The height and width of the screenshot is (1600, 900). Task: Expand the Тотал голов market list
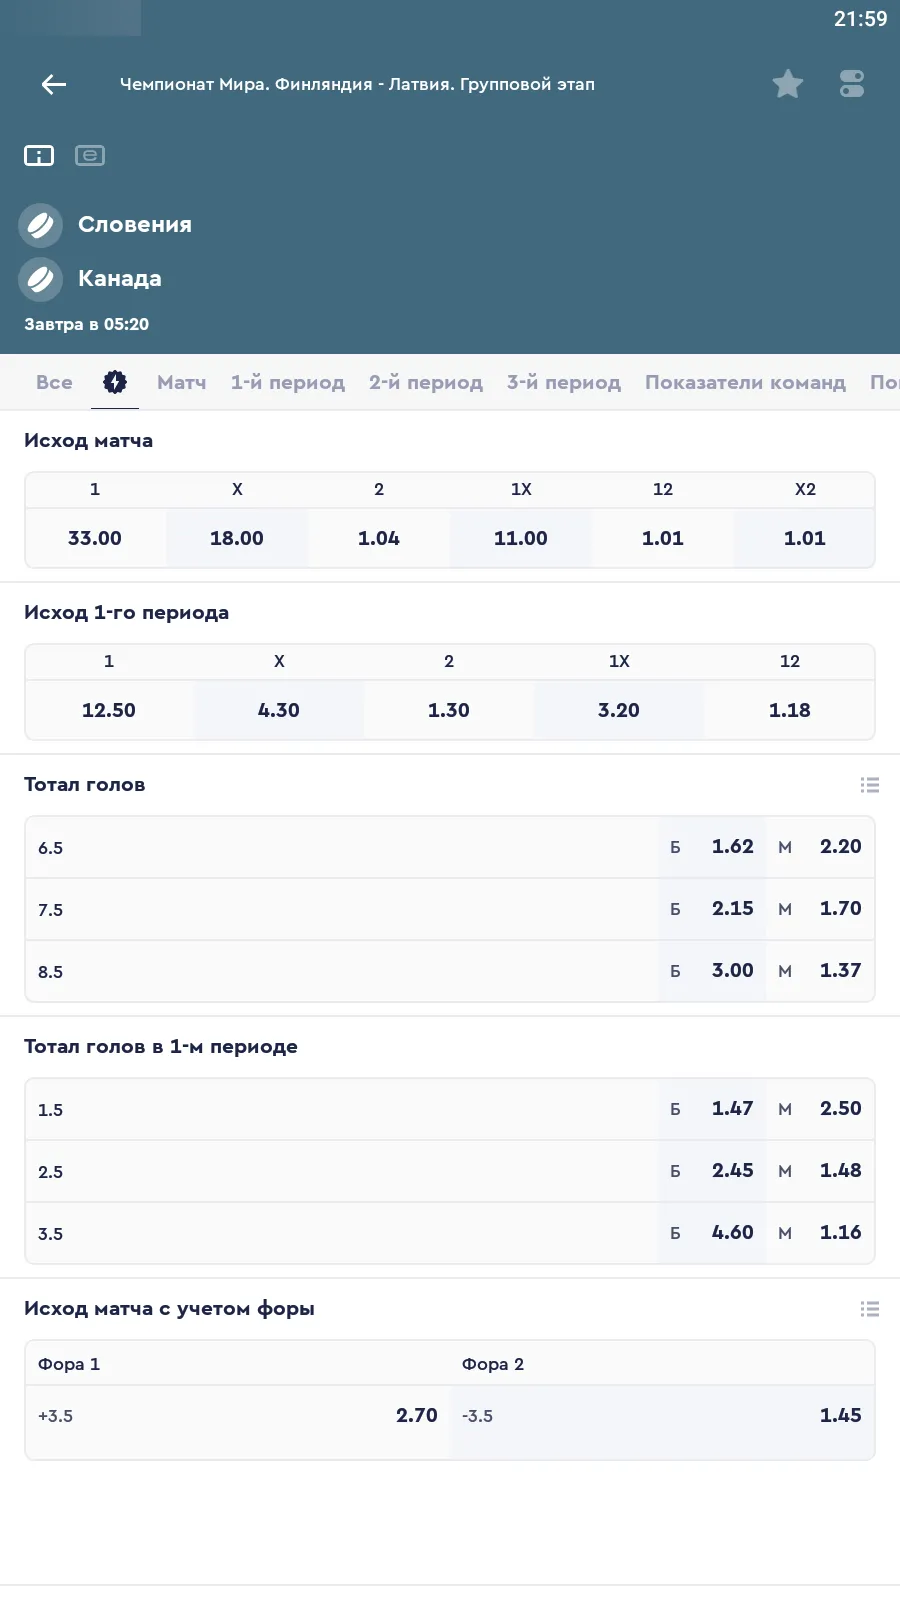pos(870,786)
